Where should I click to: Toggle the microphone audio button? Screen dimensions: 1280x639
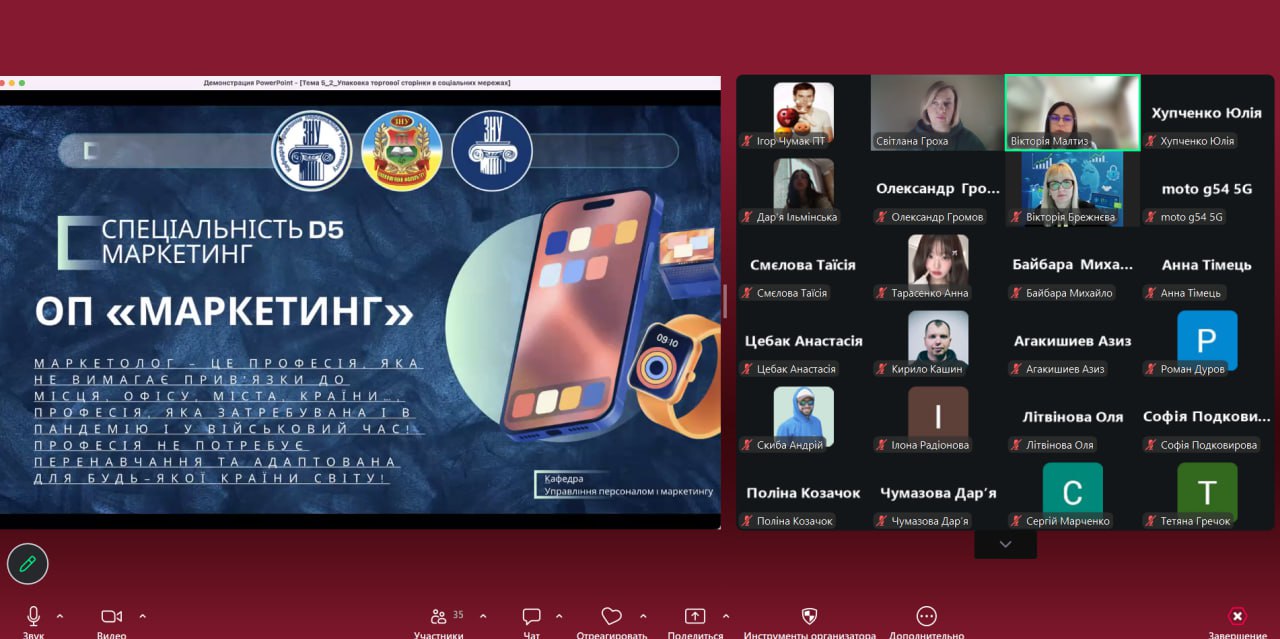[x=33, y=616]
